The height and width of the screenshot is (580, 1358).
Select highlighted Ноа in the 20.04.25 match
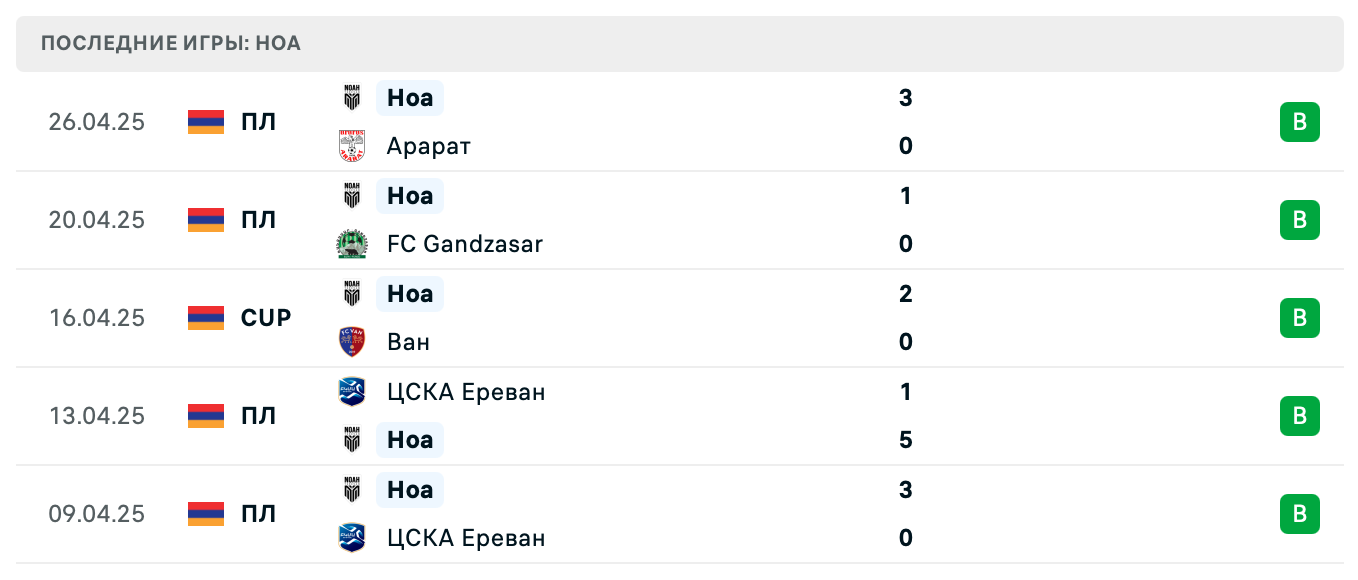pyautogui.click(x=410, y=196)
